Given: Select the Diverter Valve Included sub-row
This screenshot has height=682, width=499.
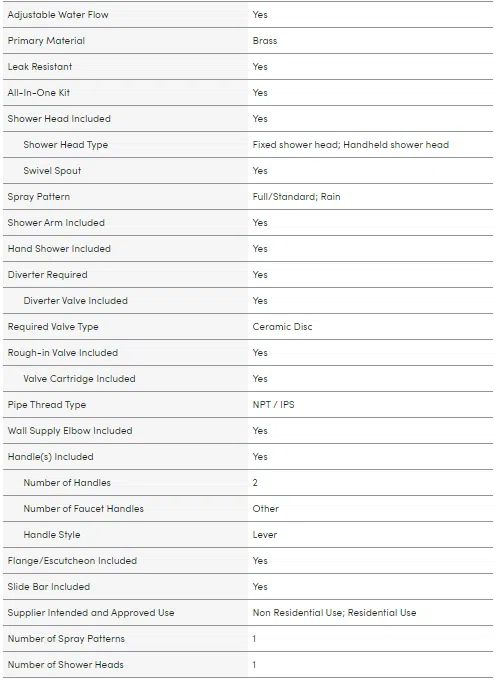Looking at the screenshot, I should 248,301.
